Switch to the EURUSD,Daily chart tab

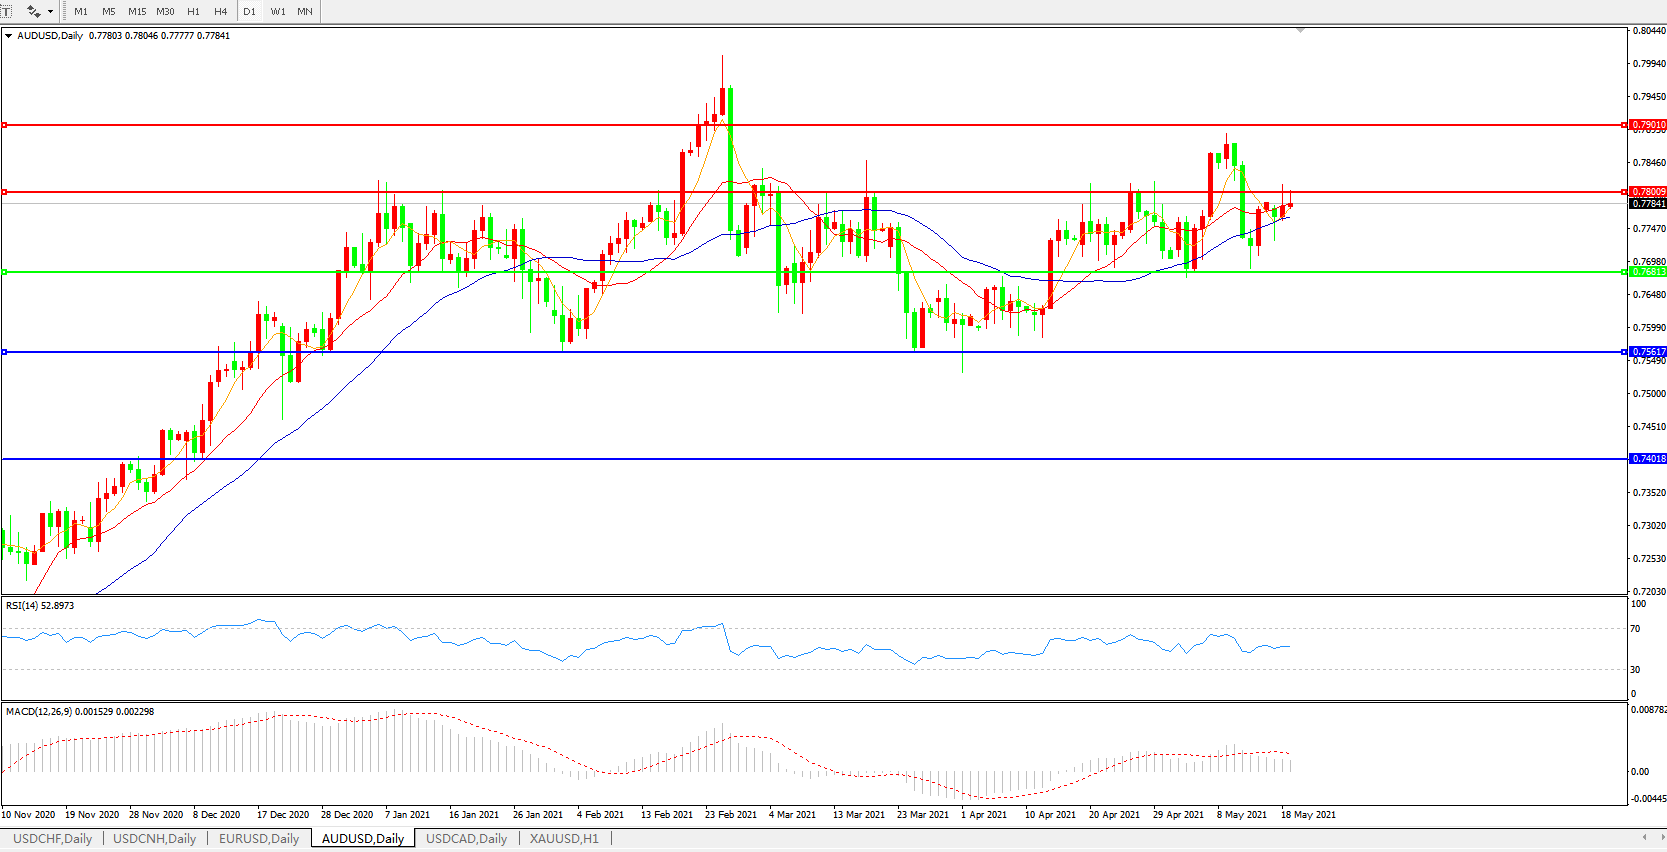[259, 838]
